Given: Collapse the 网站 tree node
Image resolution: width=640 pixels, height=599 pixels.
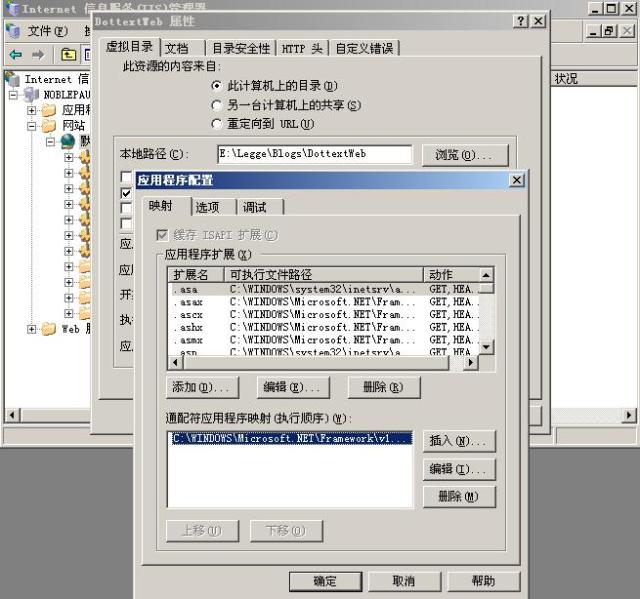Looking at the screenshot, I should [31, 126].
